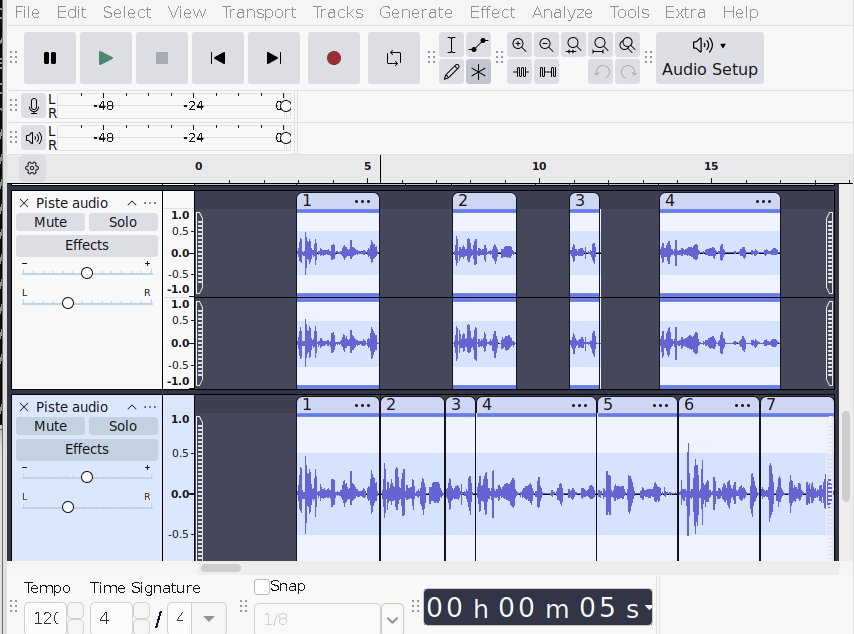The width and height of the screenshot is (854, 634).
Task: Mute the first Piste audio track
Action: click(51, 222)
